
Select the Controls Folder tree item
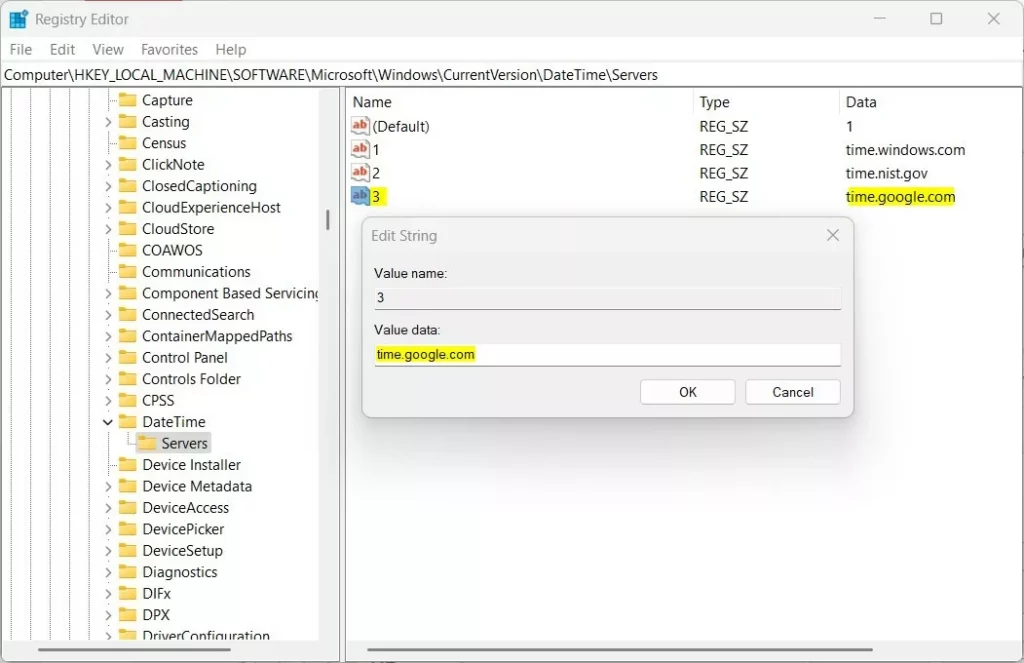[x=191, y=379]
